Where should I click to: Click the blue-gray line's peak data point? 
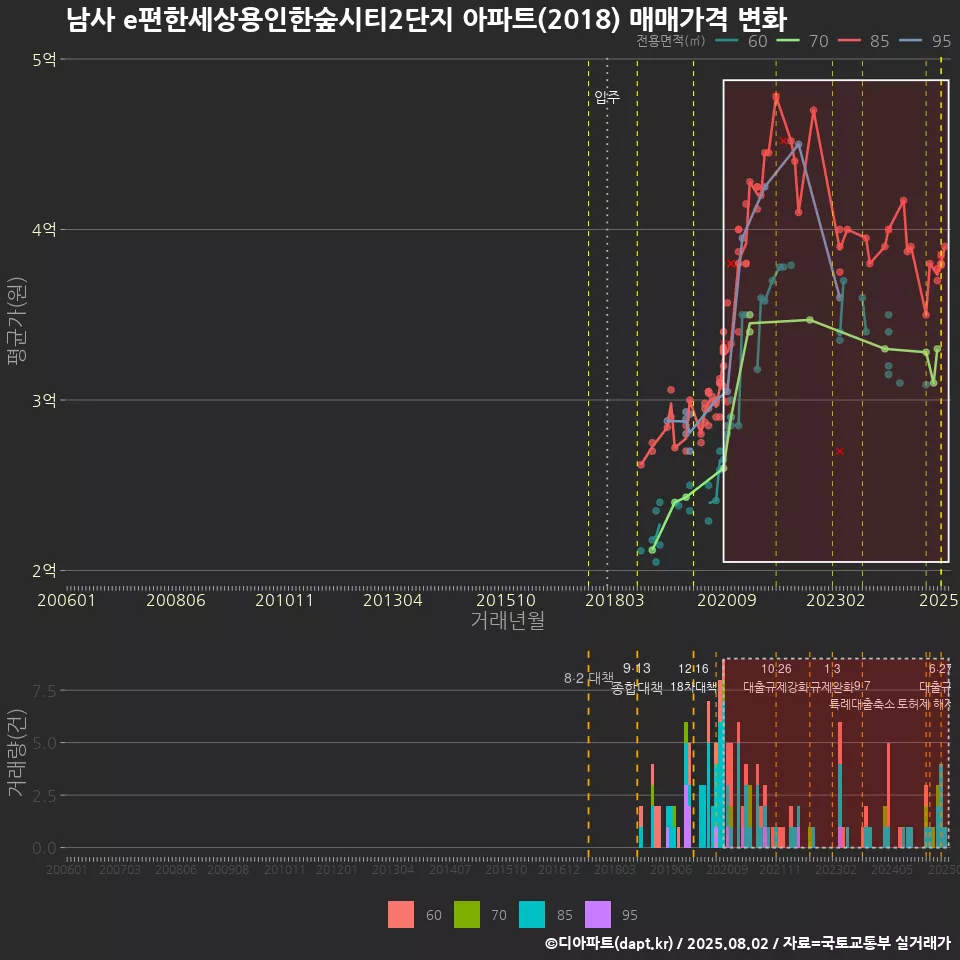coord(798,144)
